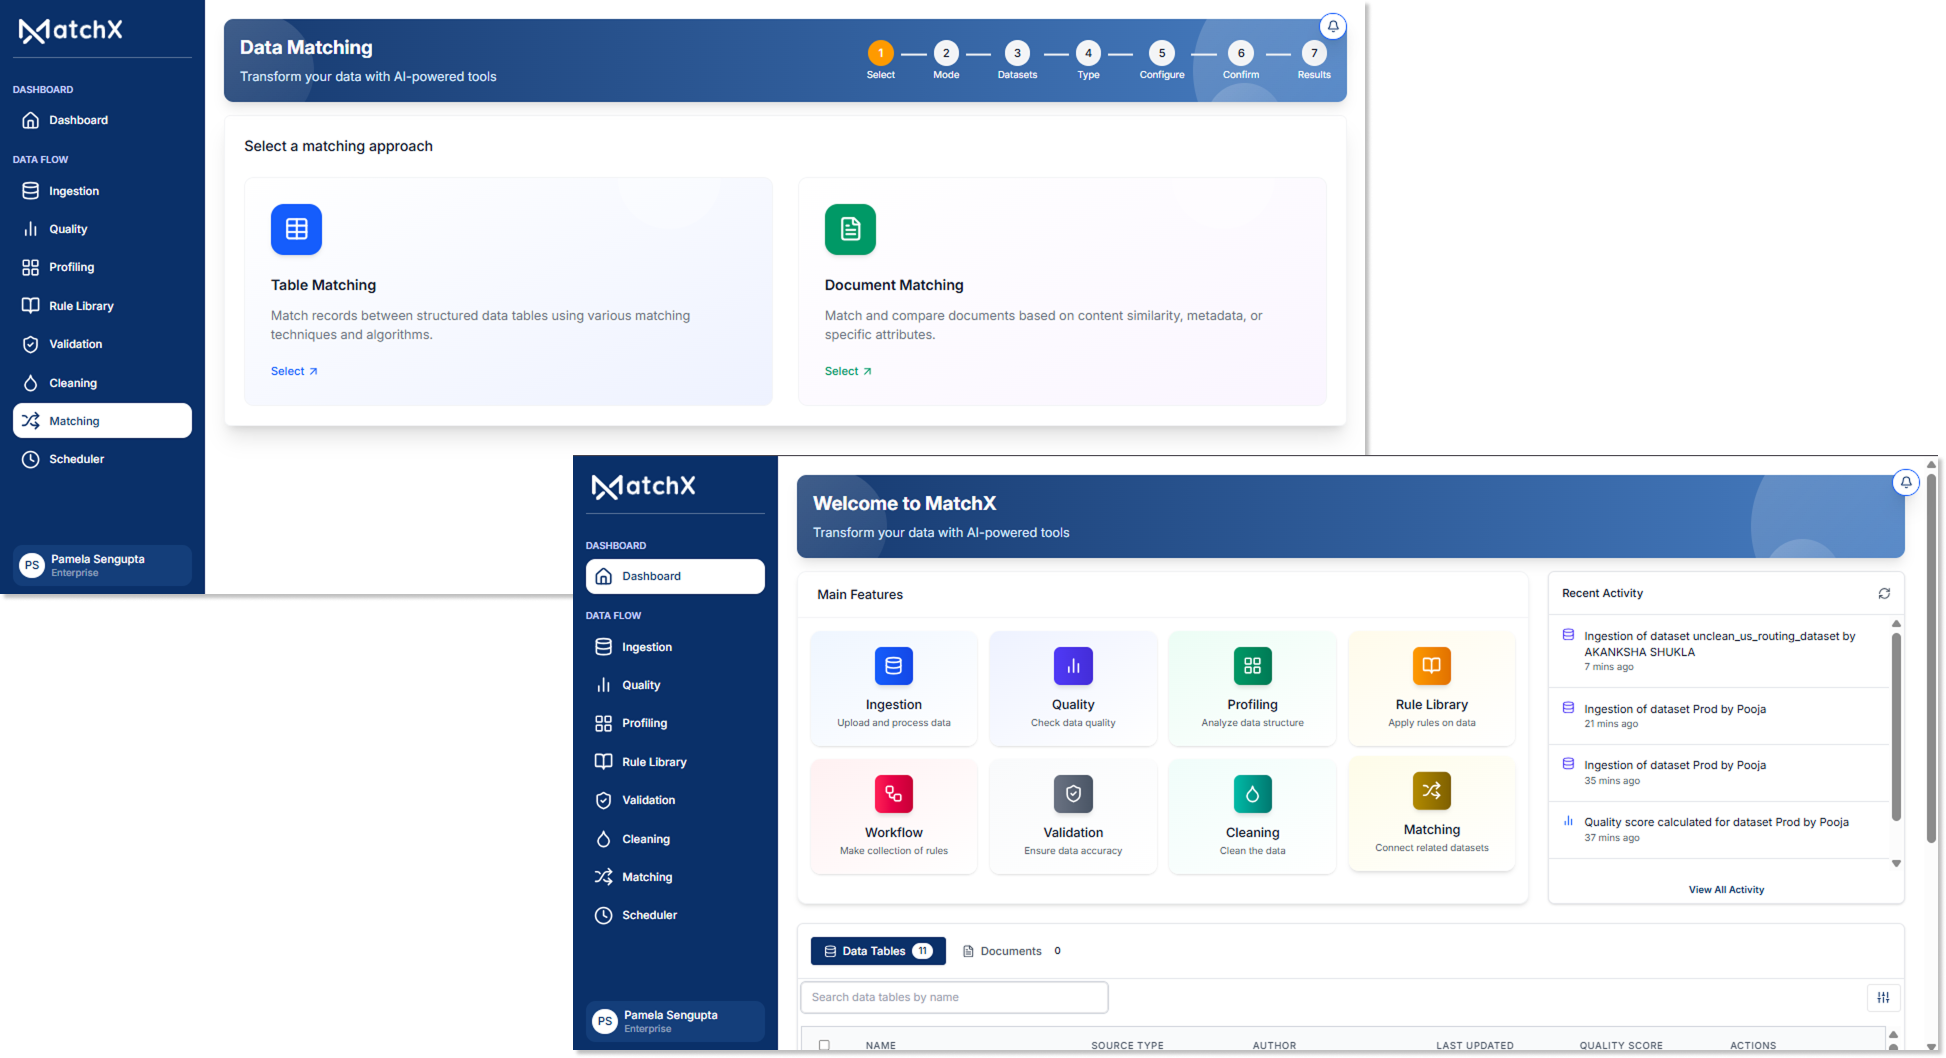Open the green Document Matching icon
This screenshot has width=1946, height=1058.
point(850,229)
